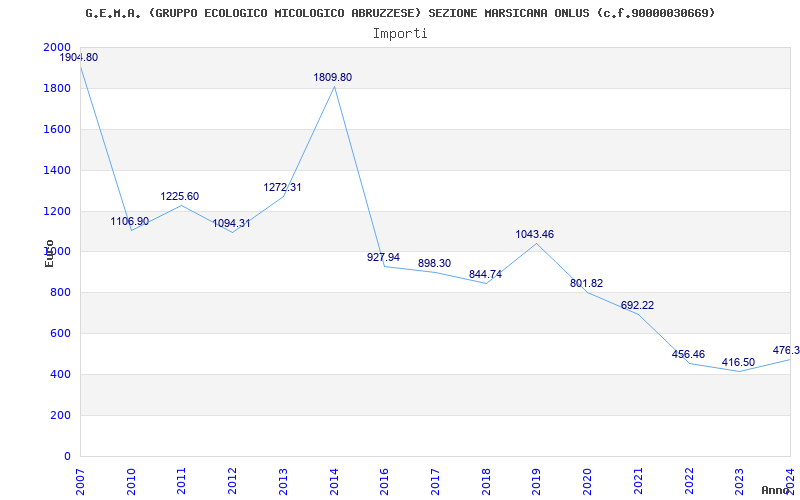Click the 2021 x-axis year label
Viewport: 800px width, 500px height.
coord(638,480)
